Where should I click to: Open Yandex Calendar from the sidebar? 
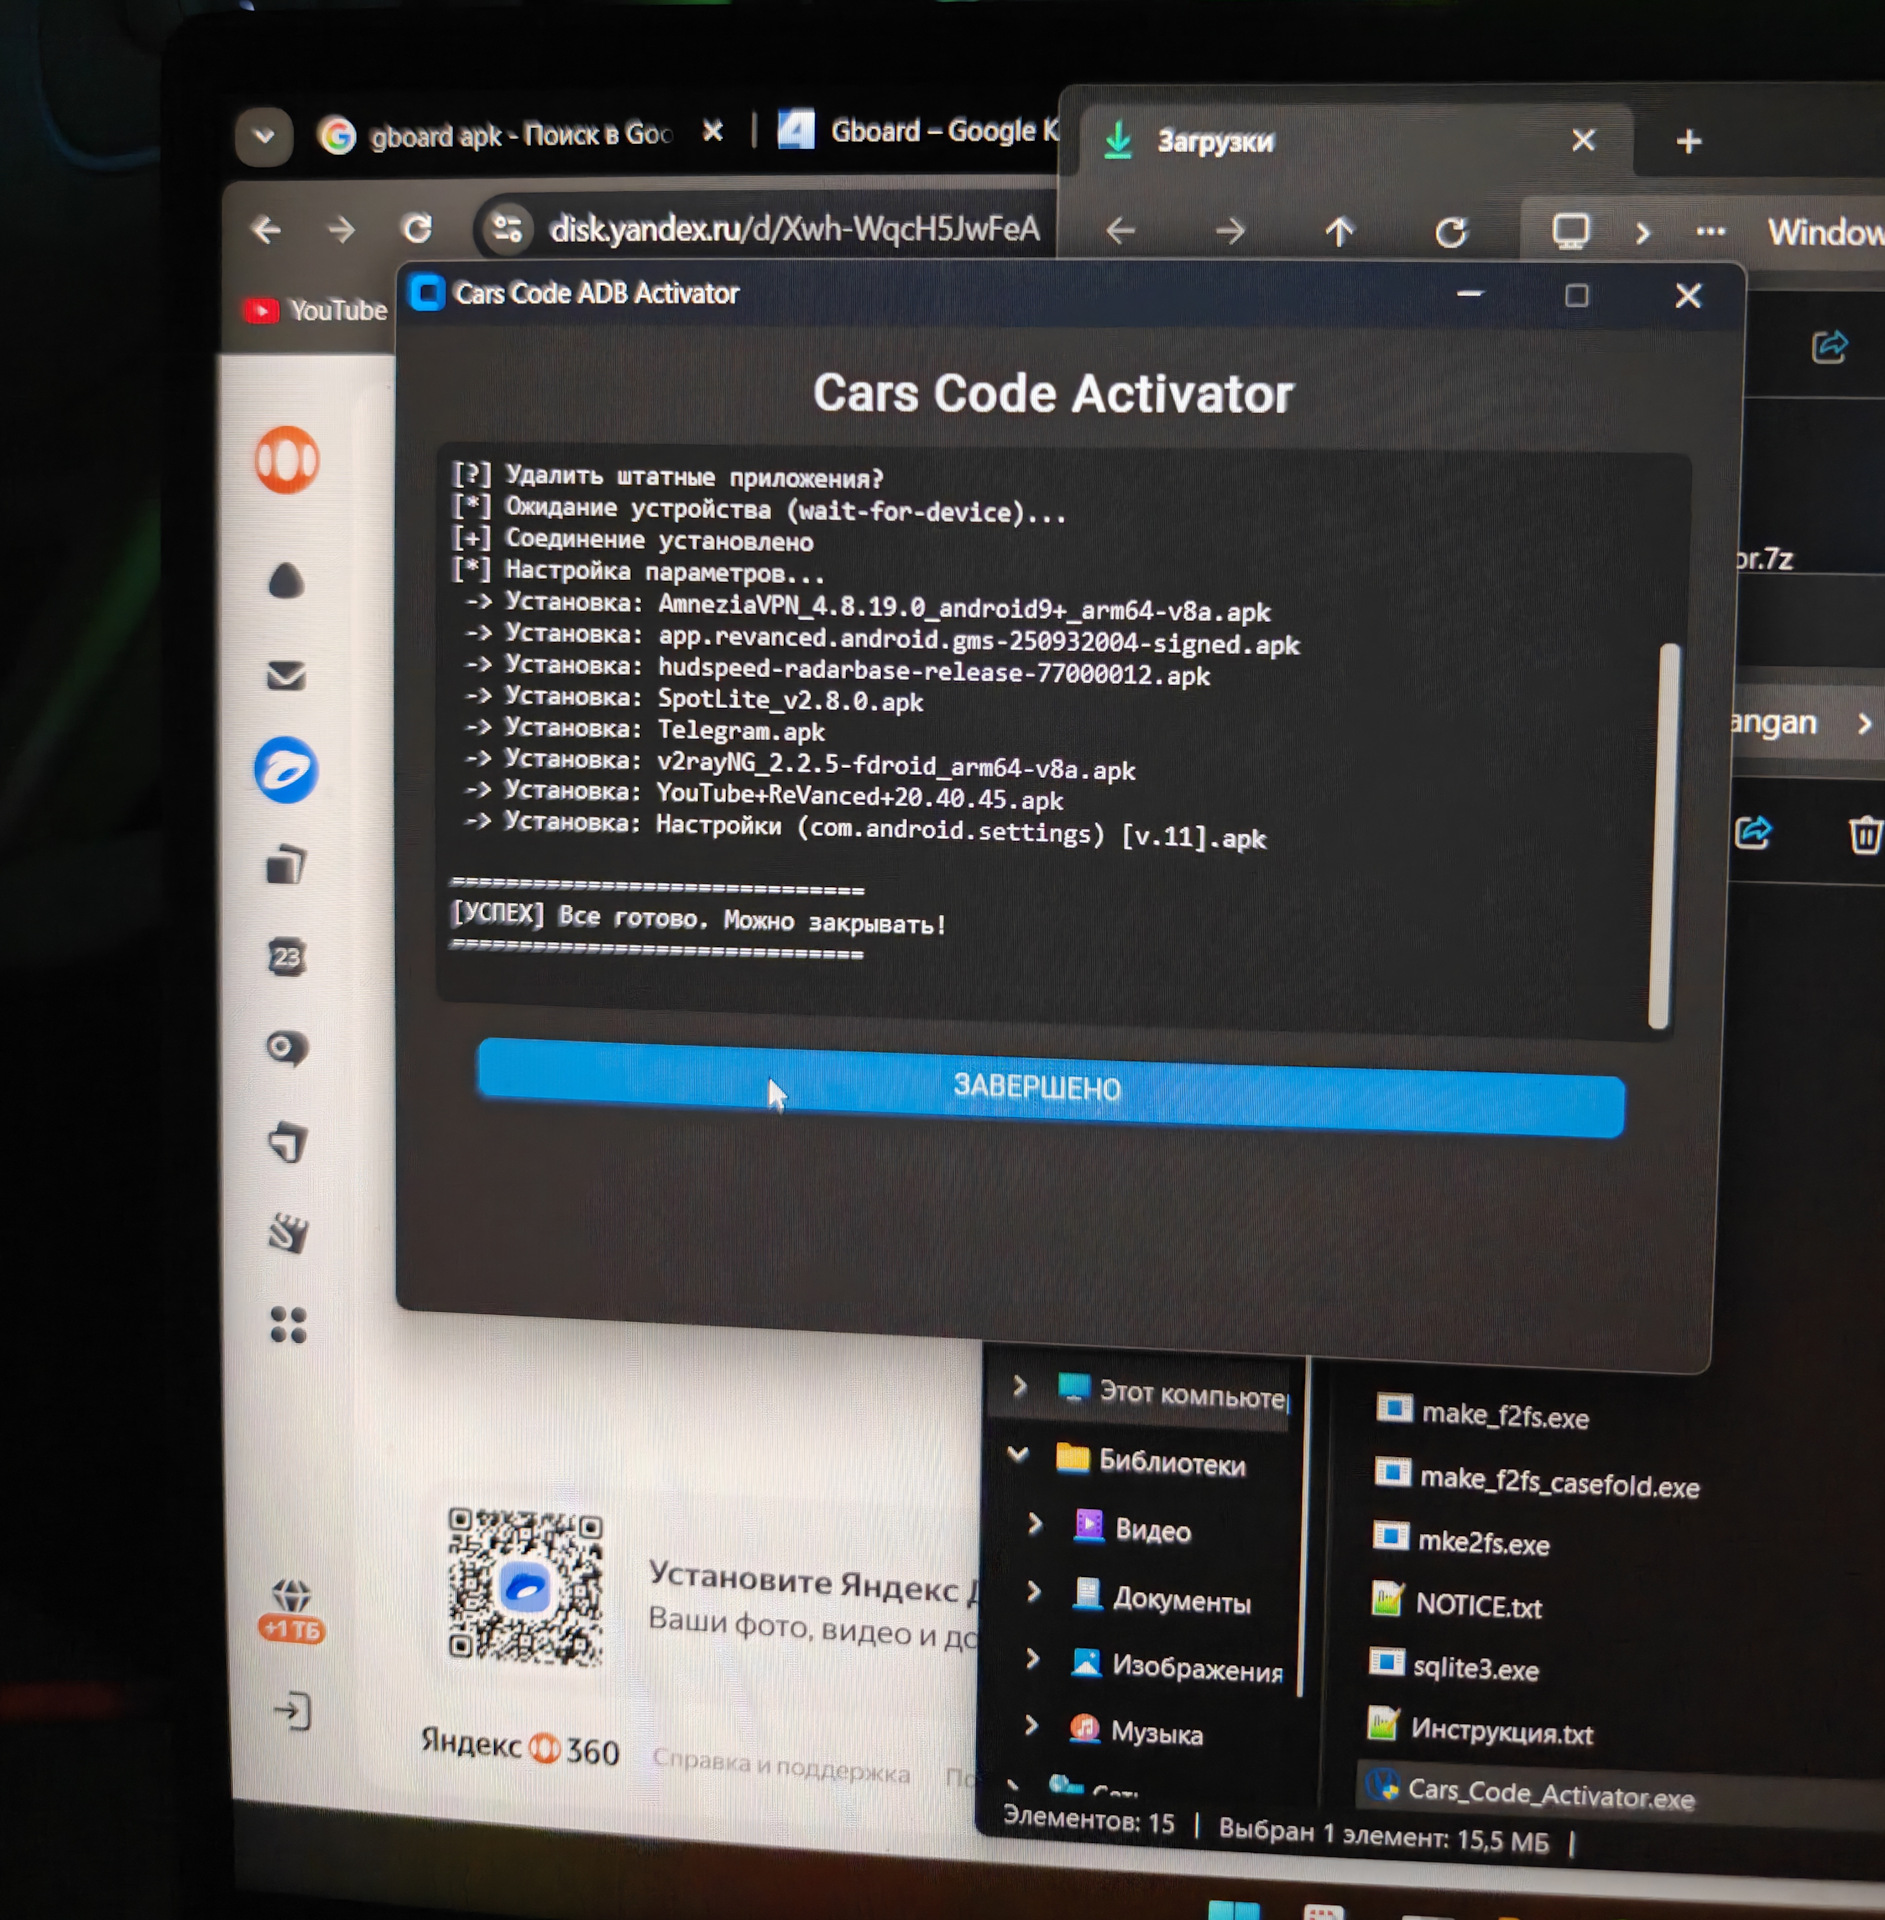(287, 957)
